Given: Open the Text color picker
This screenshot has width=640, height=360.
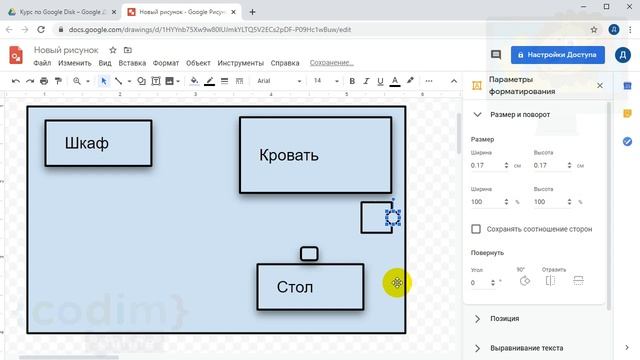Looking at the screenshot, I should [x=395, y=81].
